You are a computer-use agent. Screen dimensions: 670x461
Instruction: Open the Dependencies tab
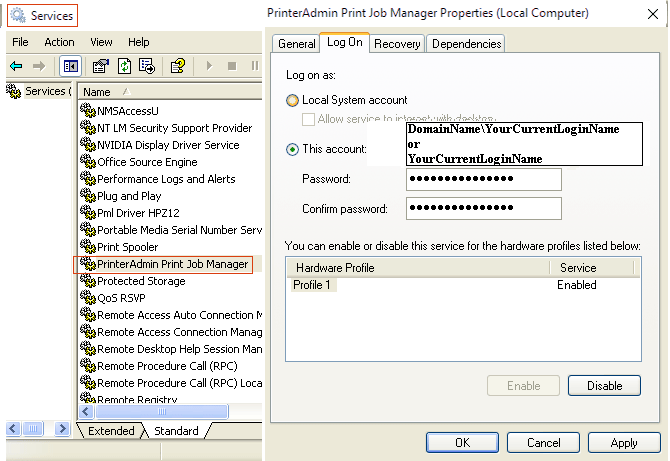pyautogui.click(x=466, y=44)
